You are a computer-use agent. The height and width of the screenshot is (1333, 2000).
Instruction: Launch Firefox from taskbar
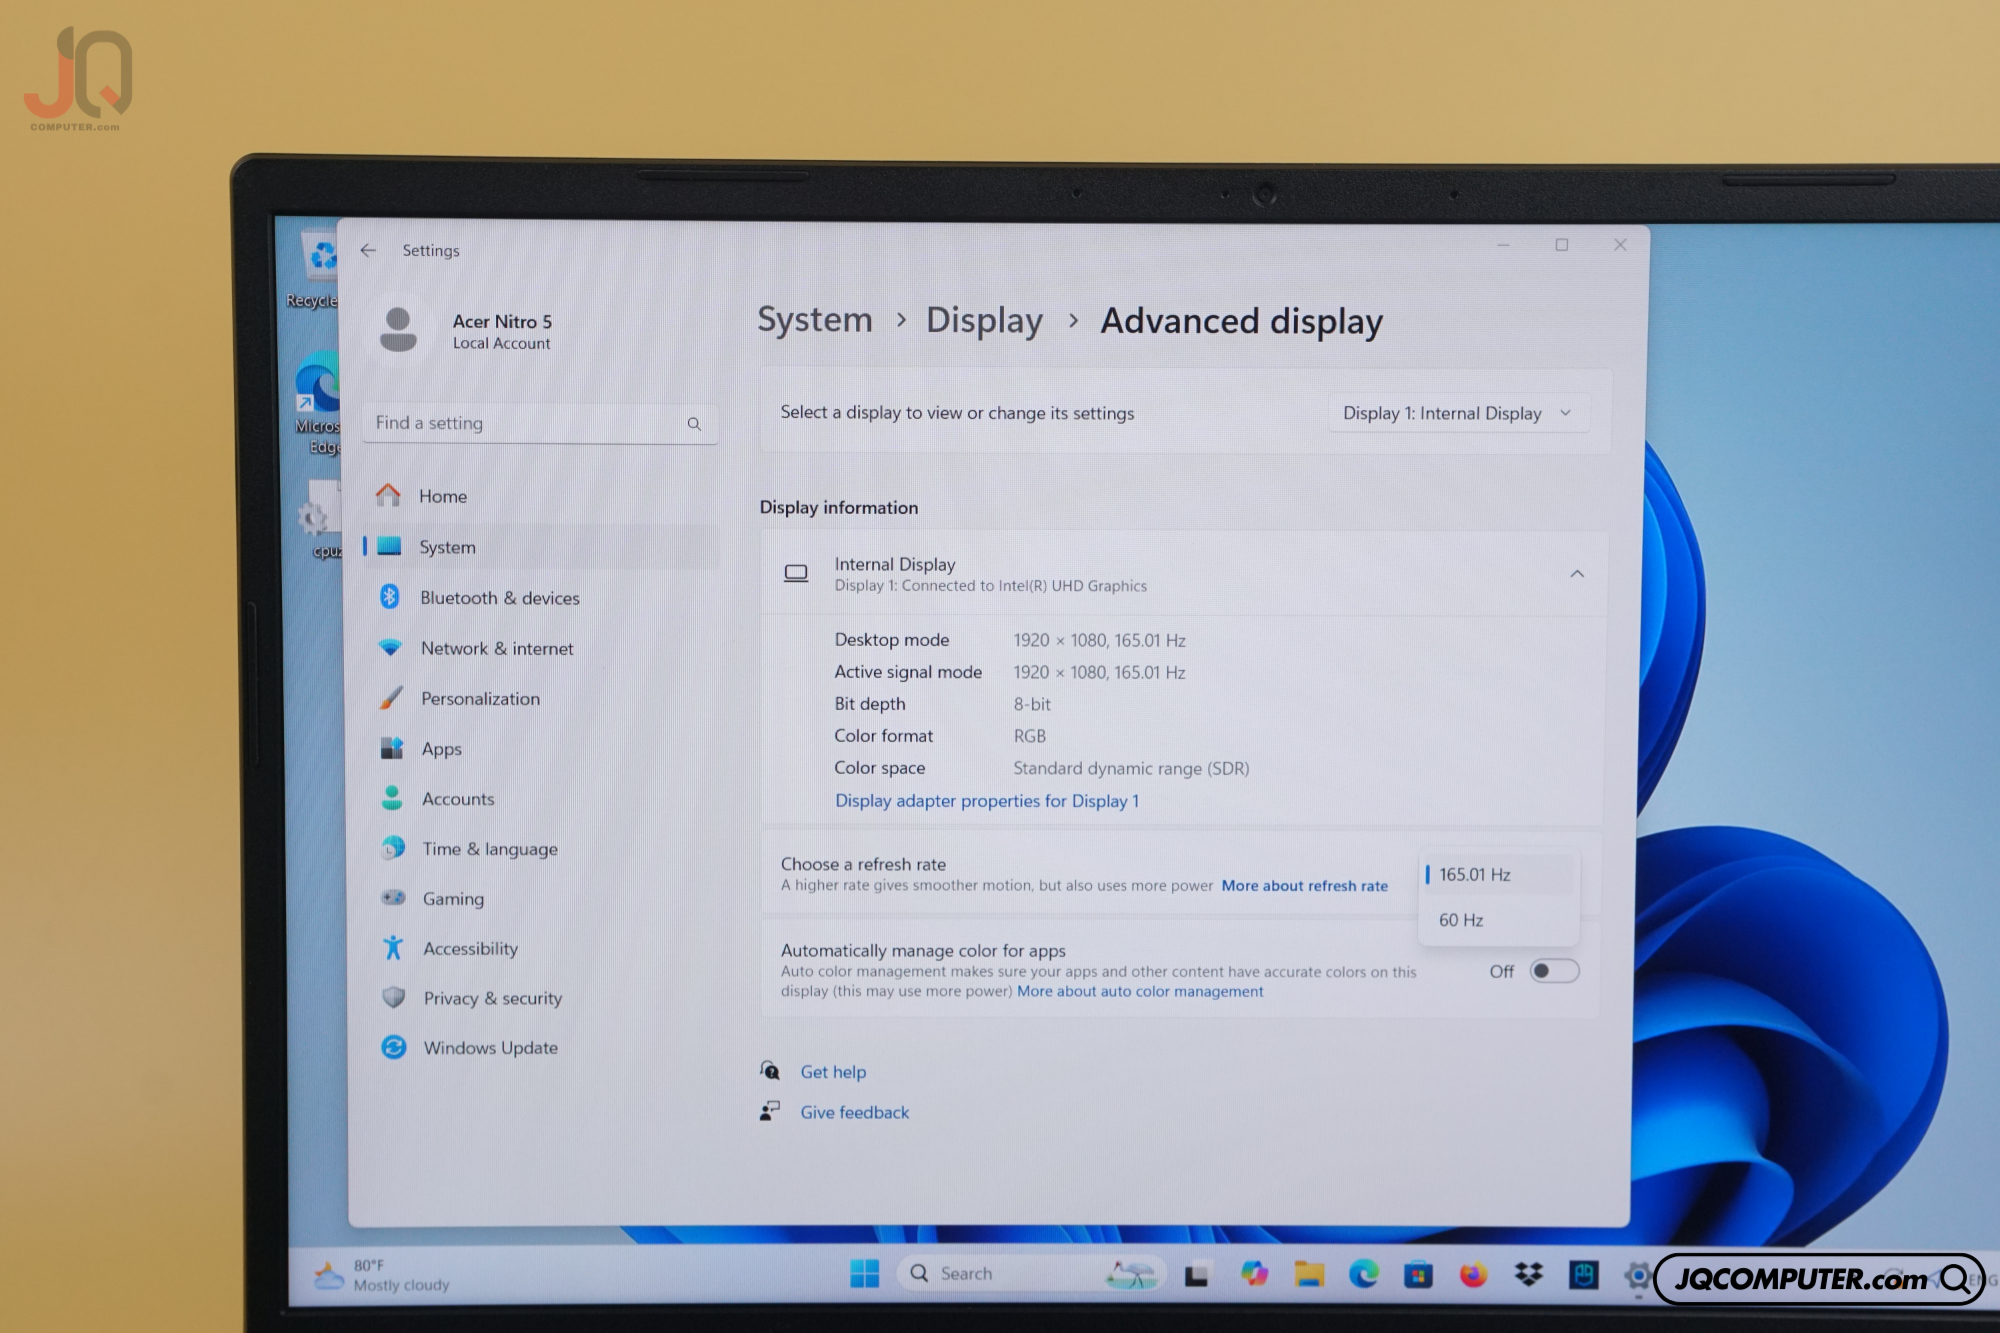[1473, 1275]
